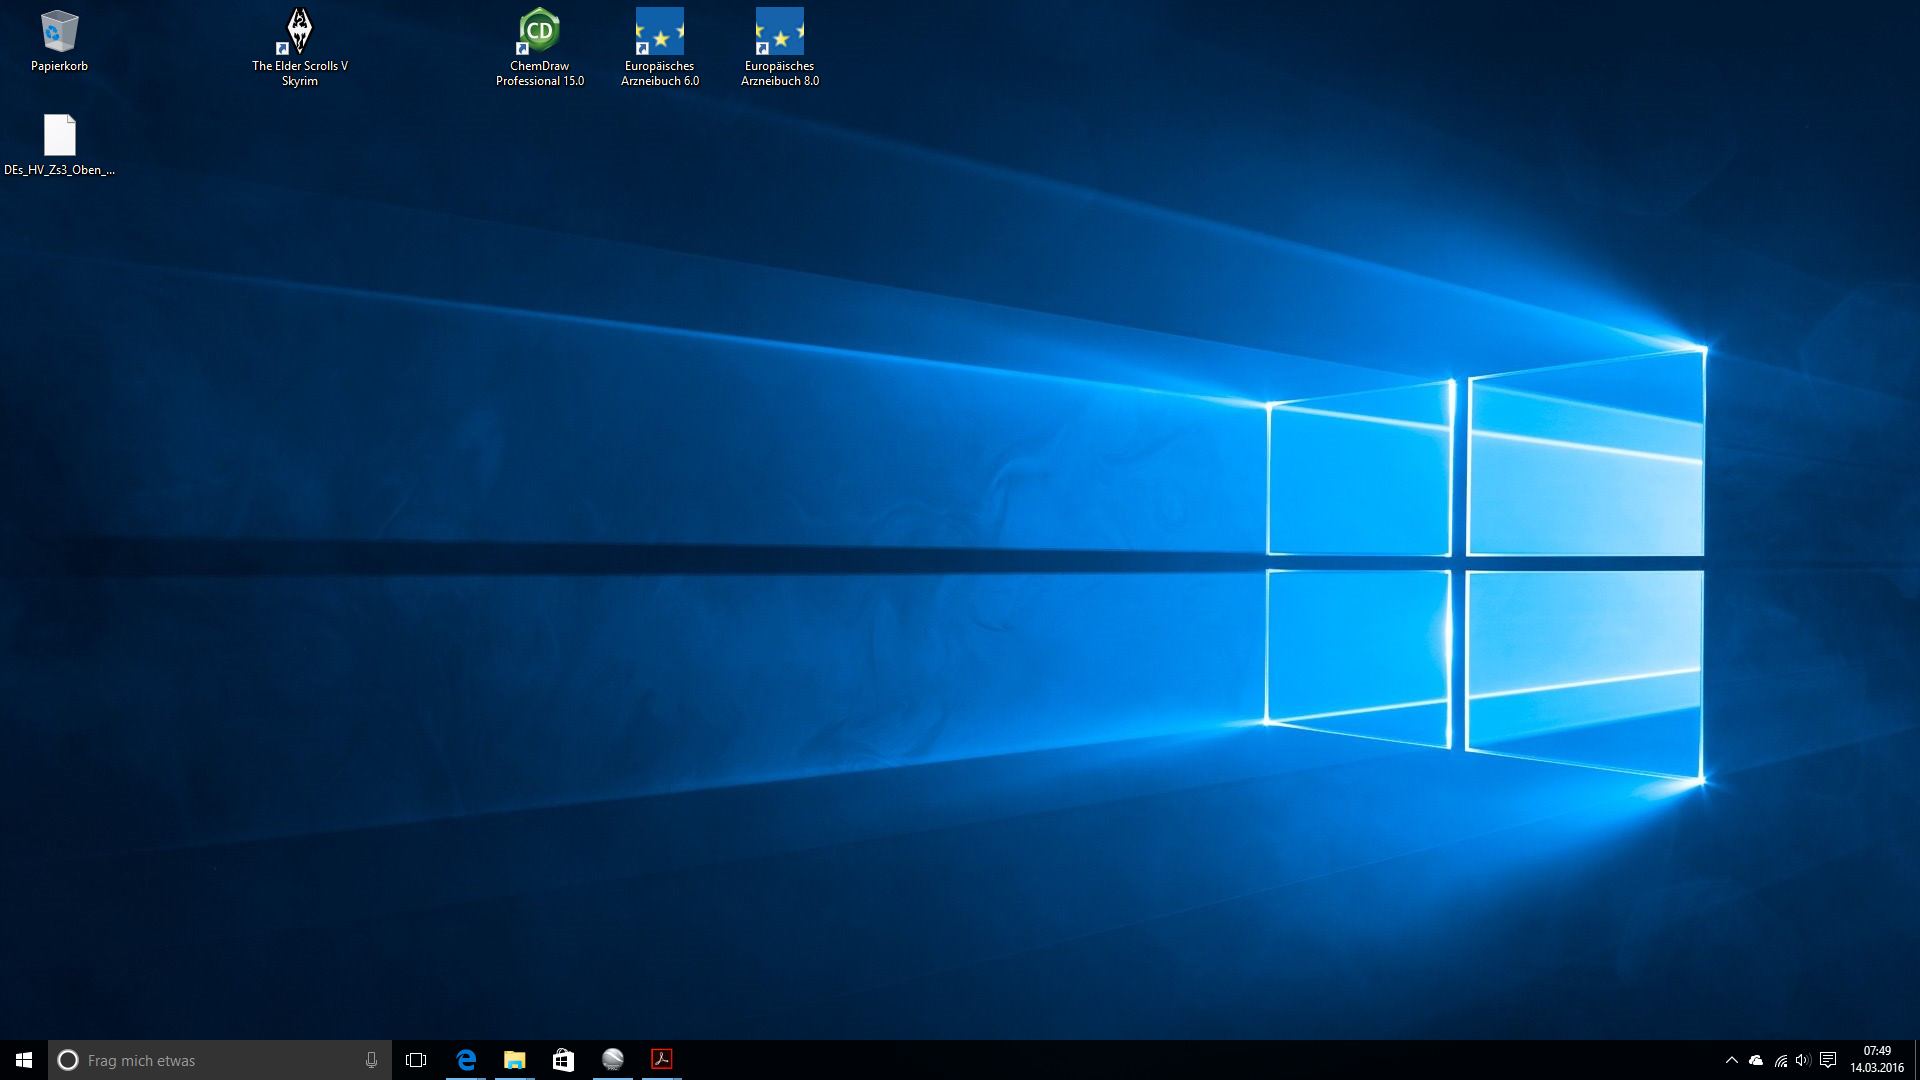Open Microsoft Edge from the taskbar
The height and width of the screenshot is (1080, 1920).
click(466, 1060)
